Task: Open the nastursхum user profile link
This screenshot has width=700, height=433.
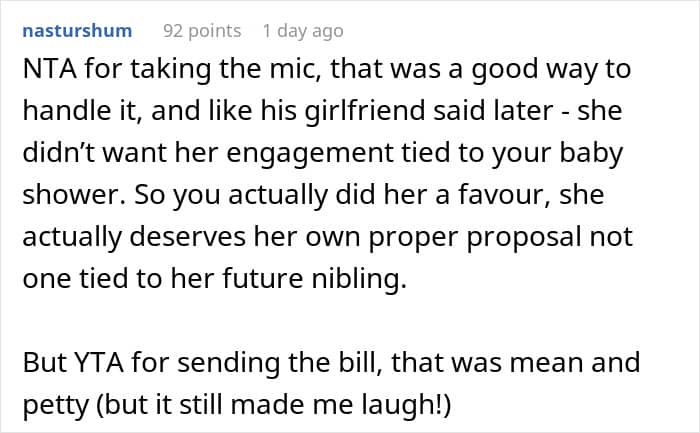Action: (76, 30)
